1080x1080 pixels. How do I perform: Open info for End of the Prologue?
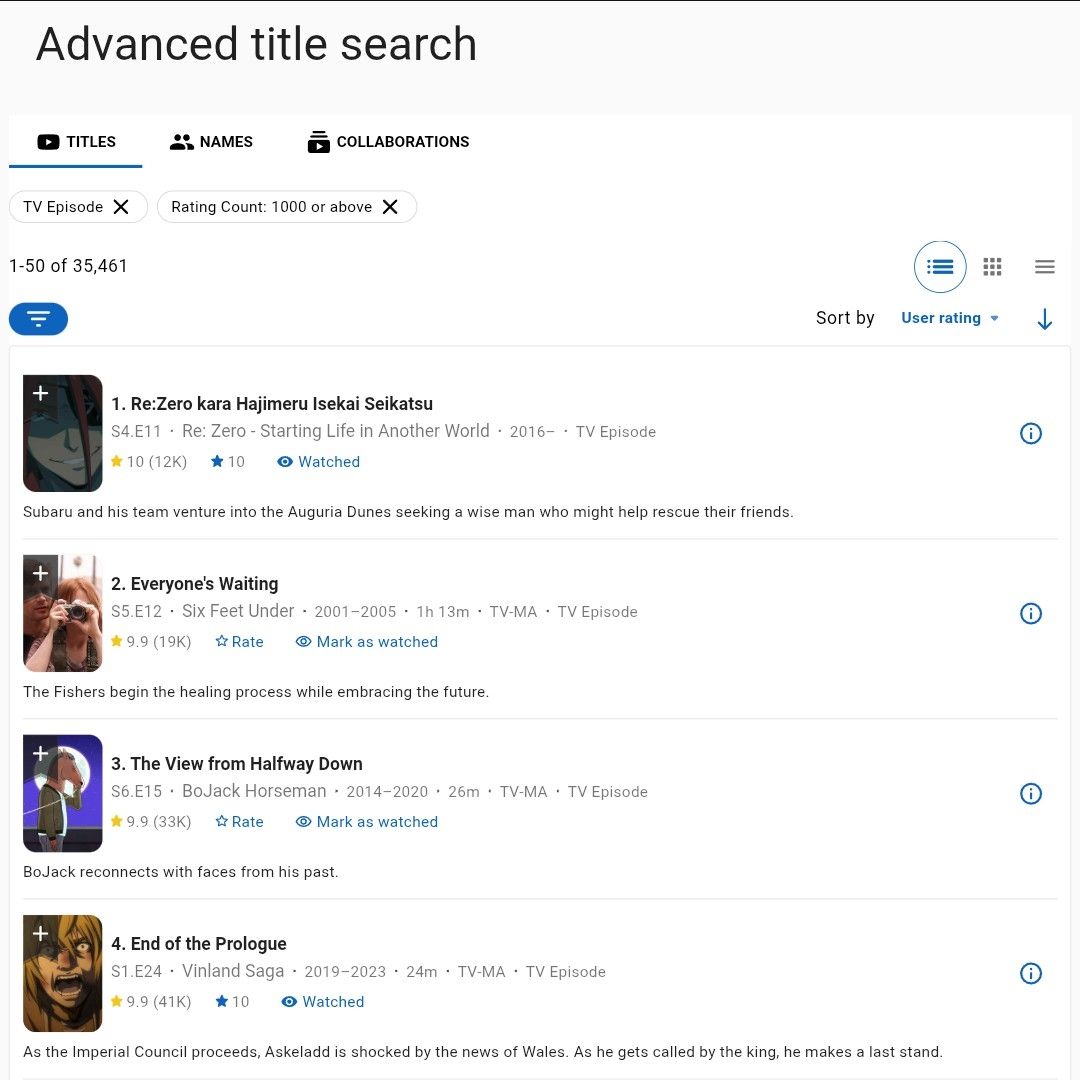(1030, 973)
